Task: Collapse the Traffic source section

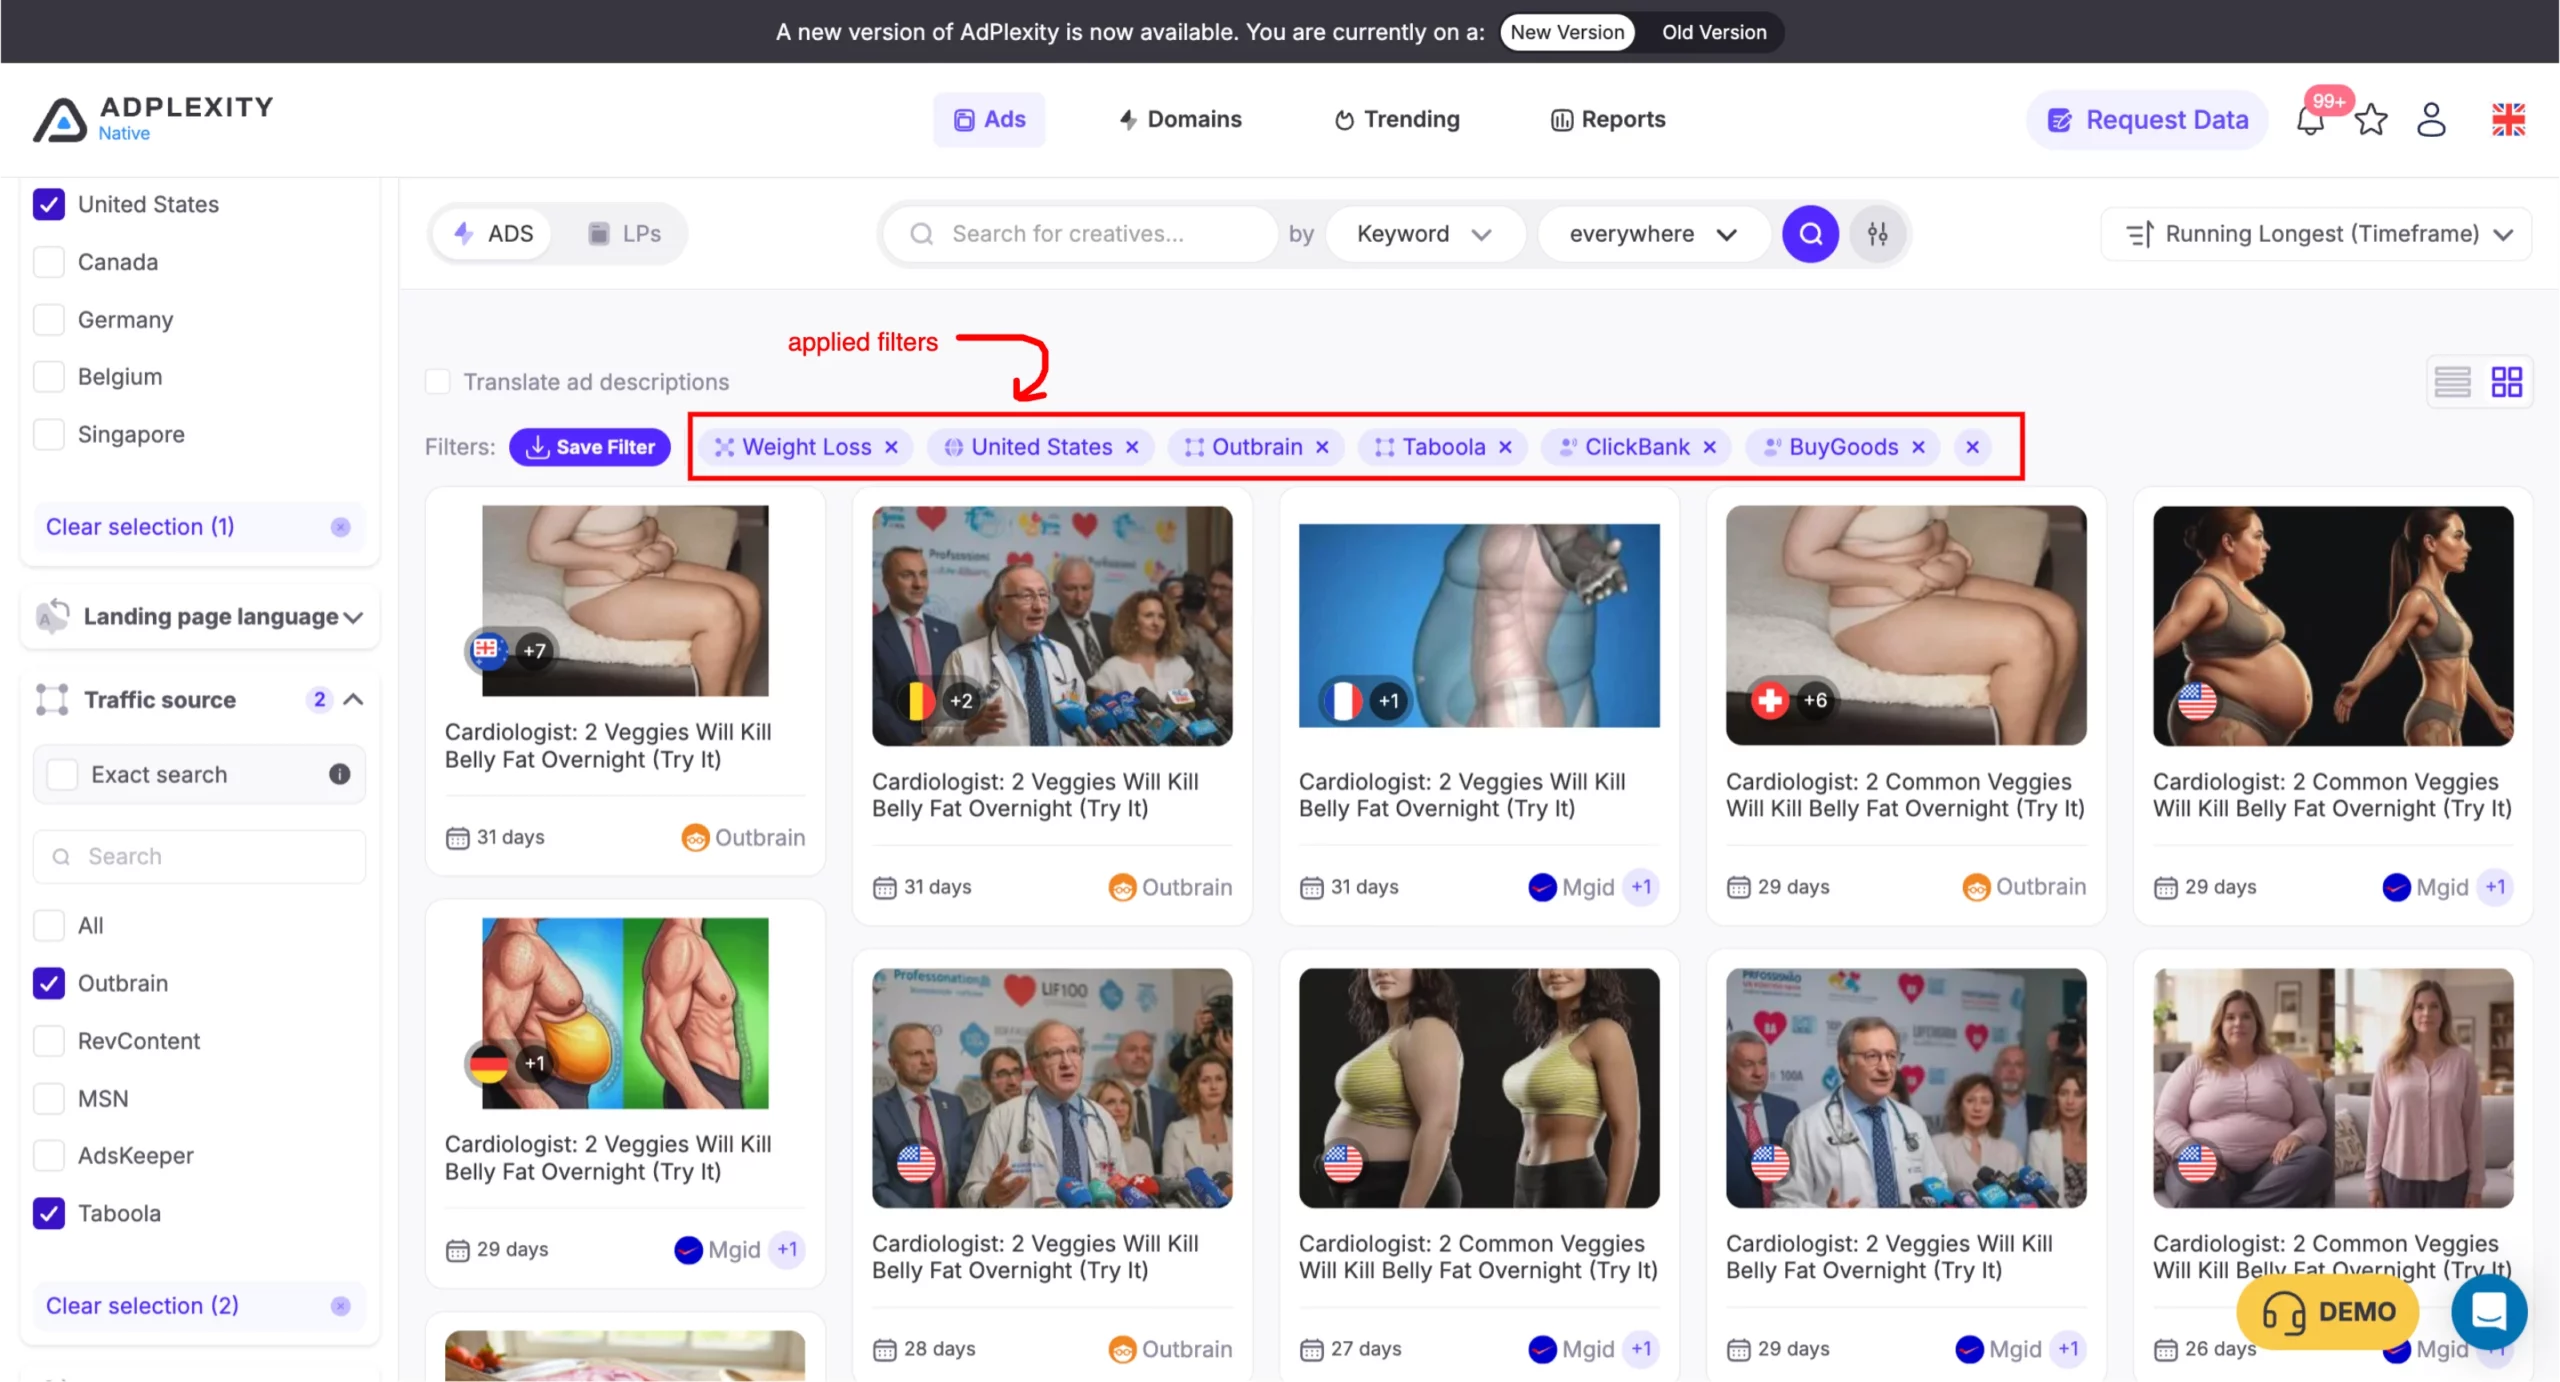Action: [x=200, y=700]
